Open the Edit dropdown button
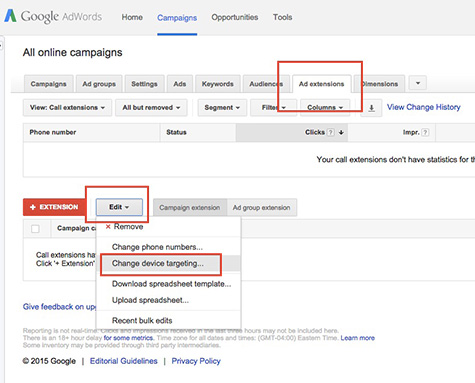The height and width of the screenshot is (383, 475). tap(119, 207)
